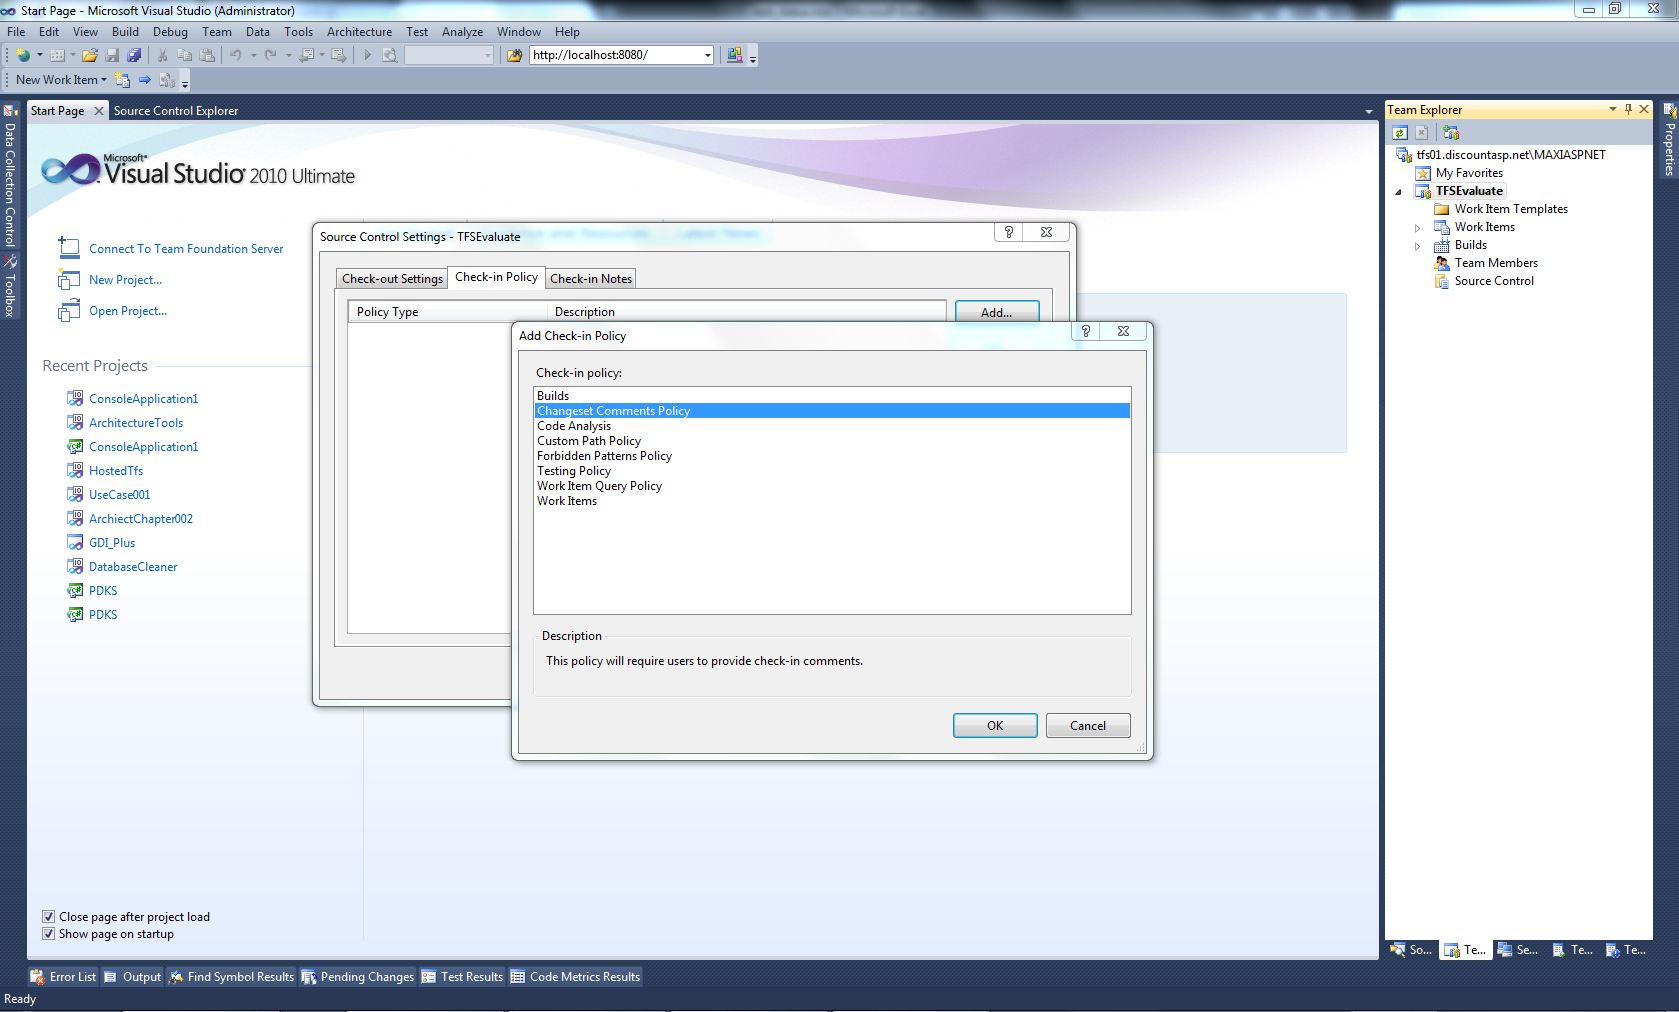Open the Test Results panel
This screenshot has height=1012, width=1679.
pyautogui.click(x=462, y=977)
